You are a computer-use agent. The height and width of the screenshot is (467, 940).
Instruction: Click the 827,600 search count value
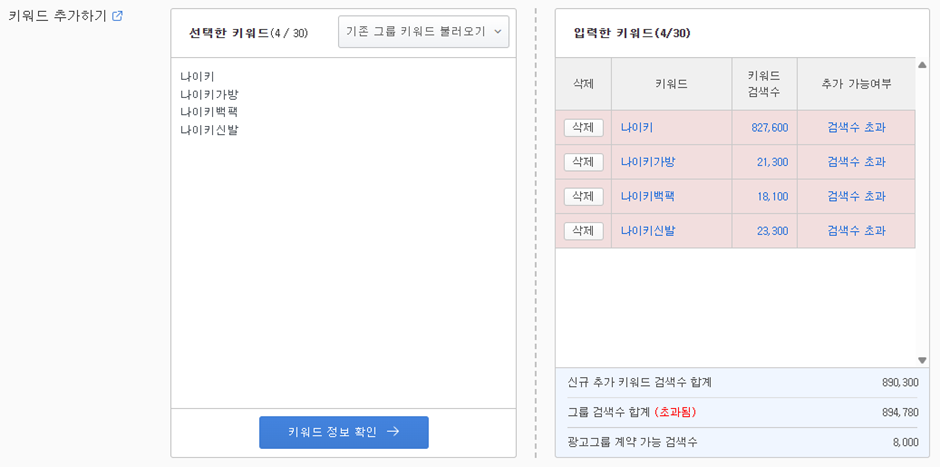click(x=770, y=128)
